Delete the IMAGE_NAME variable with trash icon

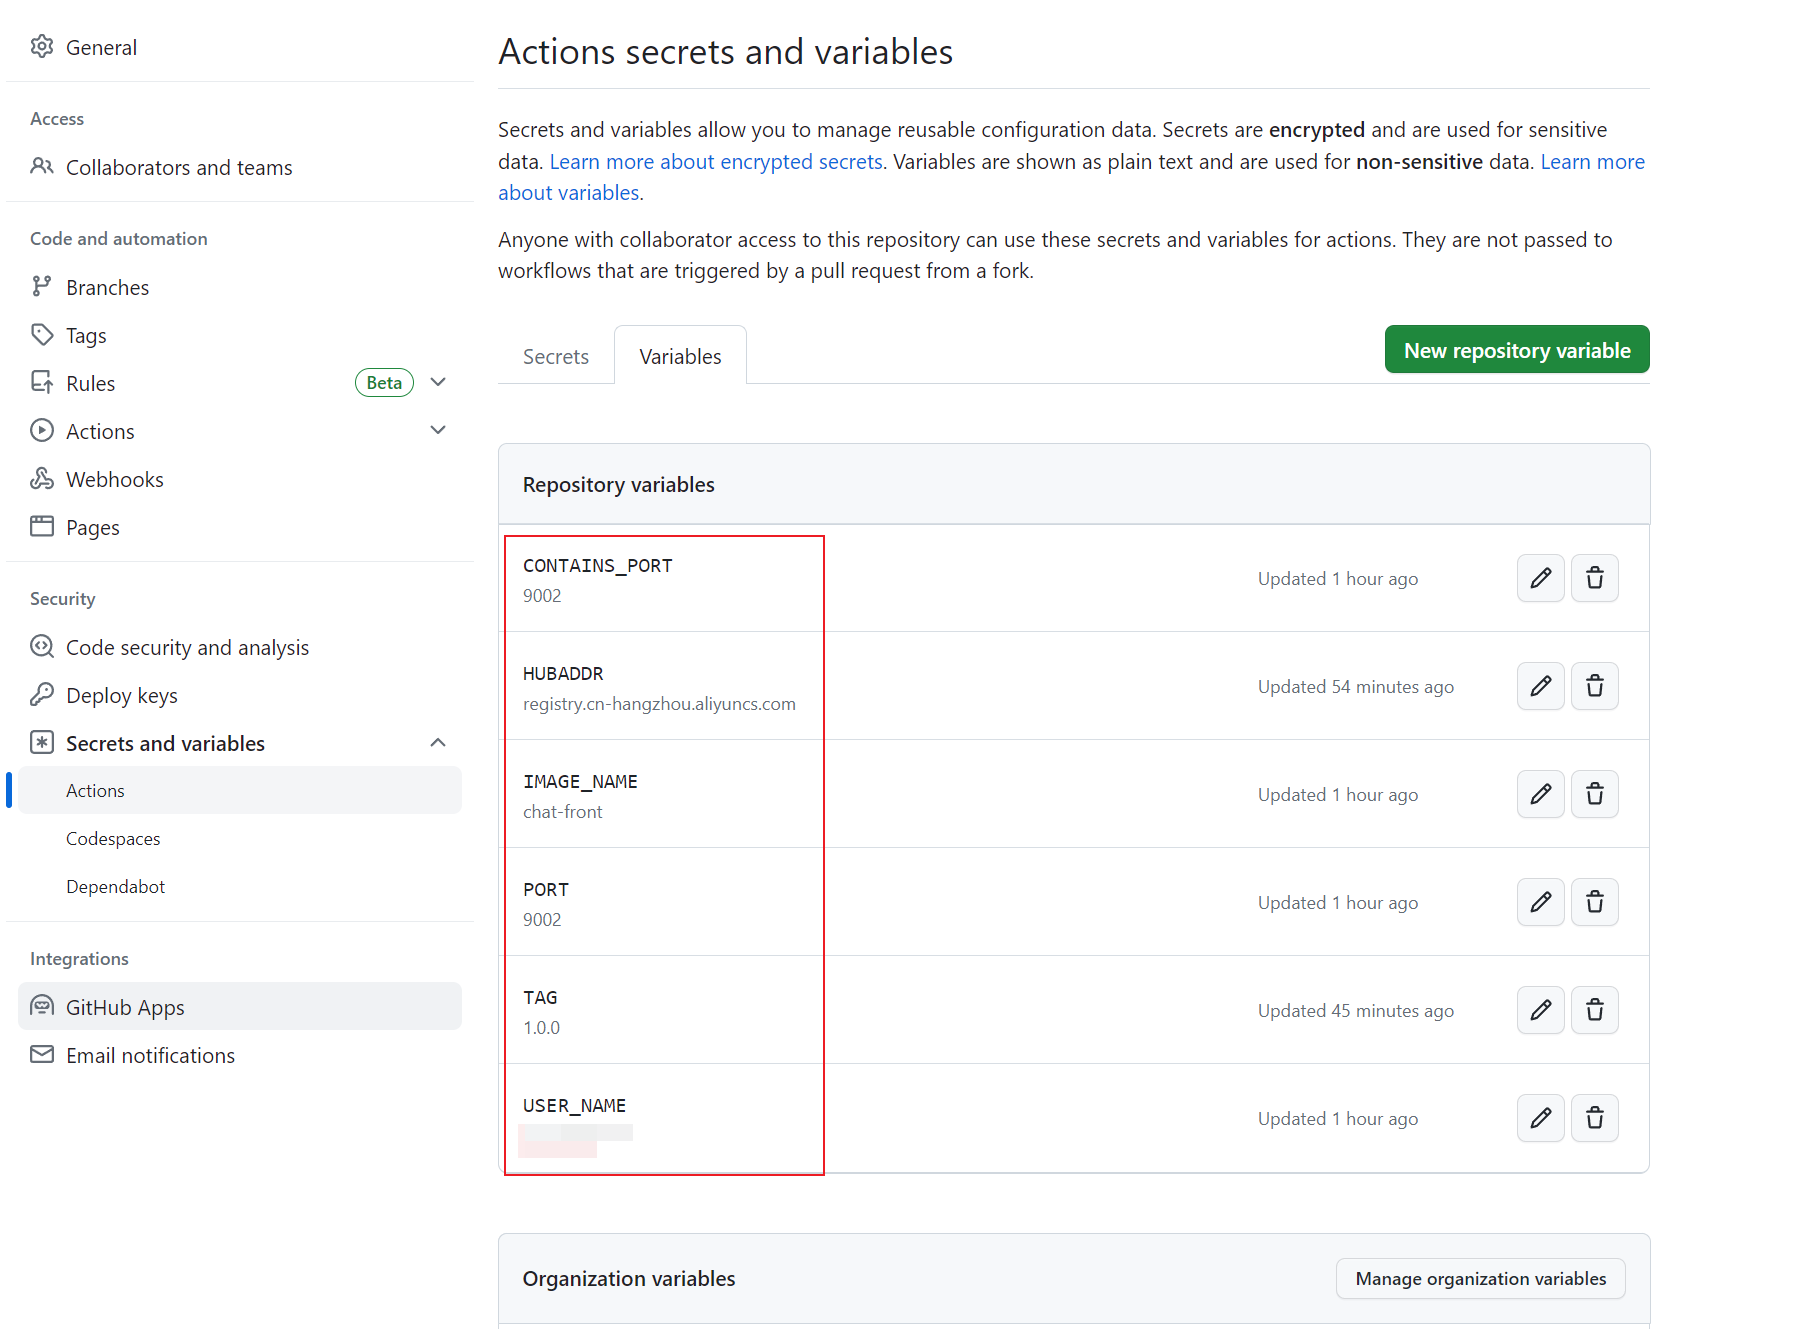click(x=1594, y=794)
